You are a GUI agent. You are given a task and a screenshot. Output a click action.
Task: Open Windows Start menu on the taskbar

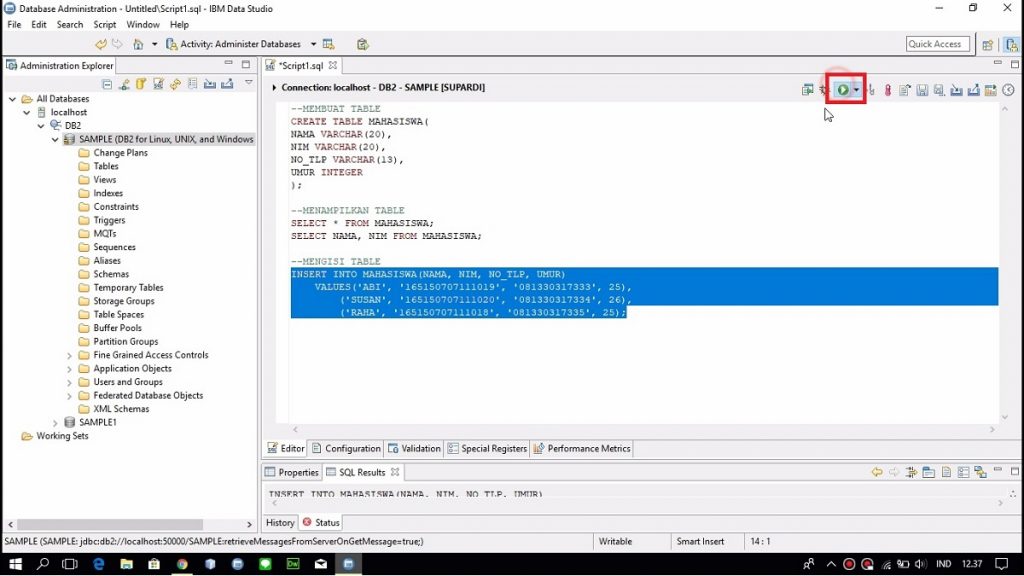tap(14, 564)
